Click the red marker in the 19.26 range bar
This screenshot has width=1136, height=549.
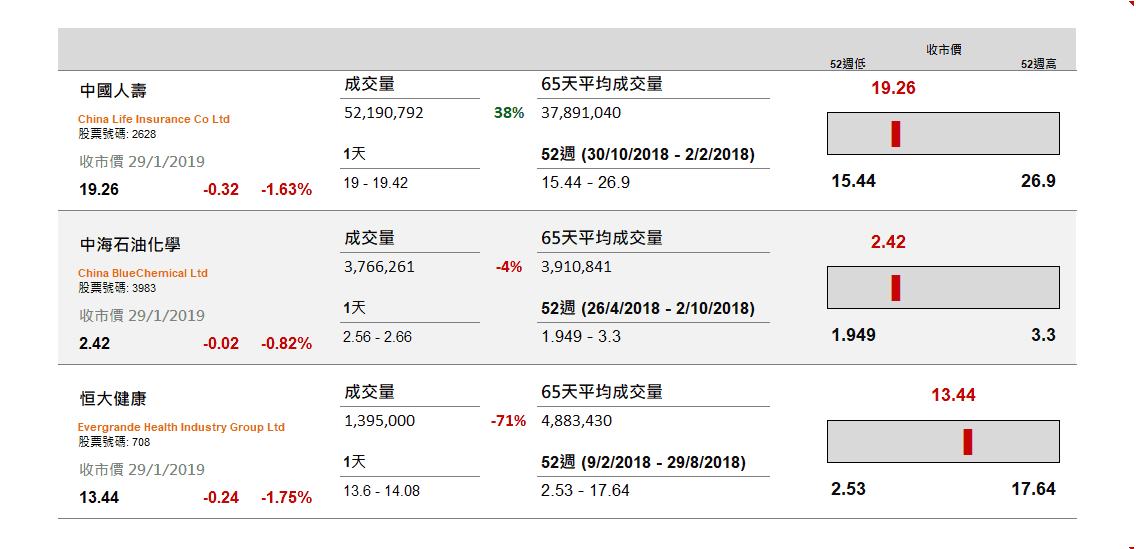[x=895, y=134]
